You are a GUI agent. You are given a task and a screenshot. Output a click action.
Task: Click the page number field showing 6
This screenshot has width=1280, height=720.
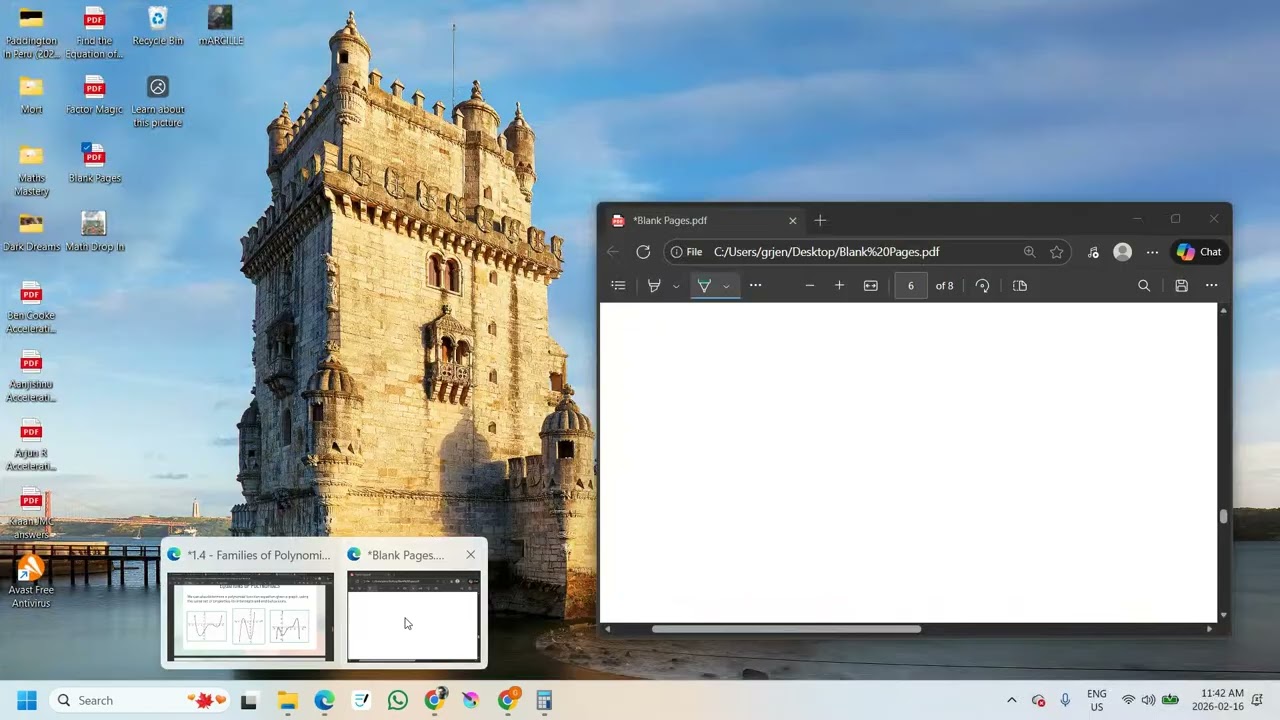910,286
